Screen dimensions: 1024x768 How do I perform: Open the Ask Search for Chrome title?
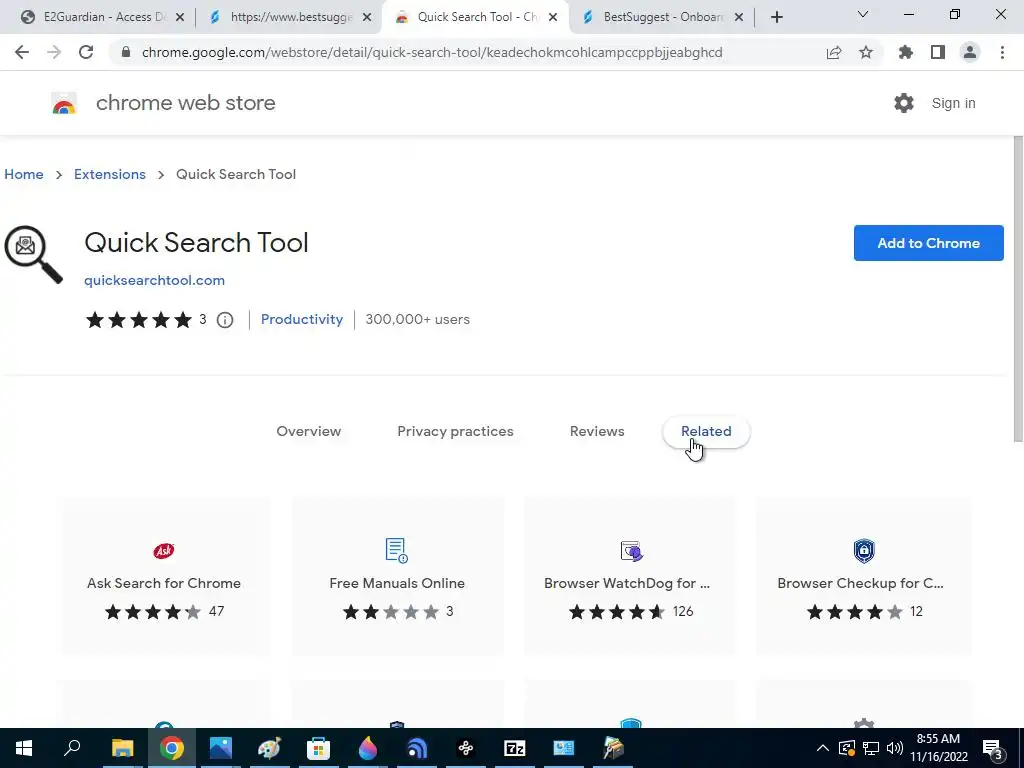[x=164, y=583]
